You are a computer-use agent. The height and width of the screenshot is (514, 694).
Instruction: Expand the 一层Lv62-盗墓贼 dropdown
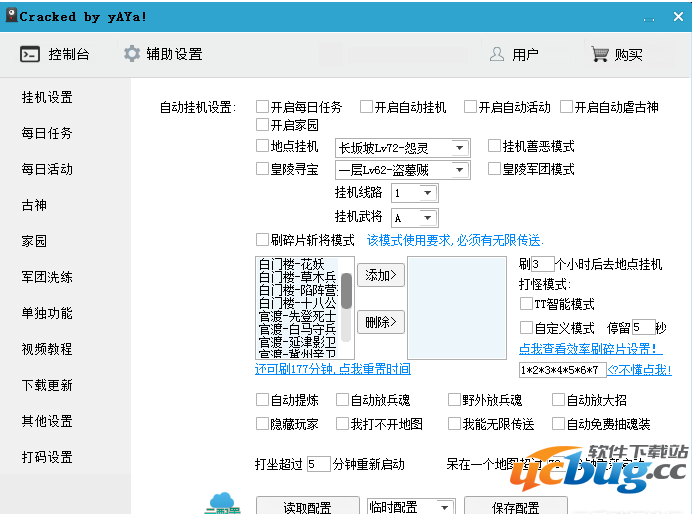point(460,170)
